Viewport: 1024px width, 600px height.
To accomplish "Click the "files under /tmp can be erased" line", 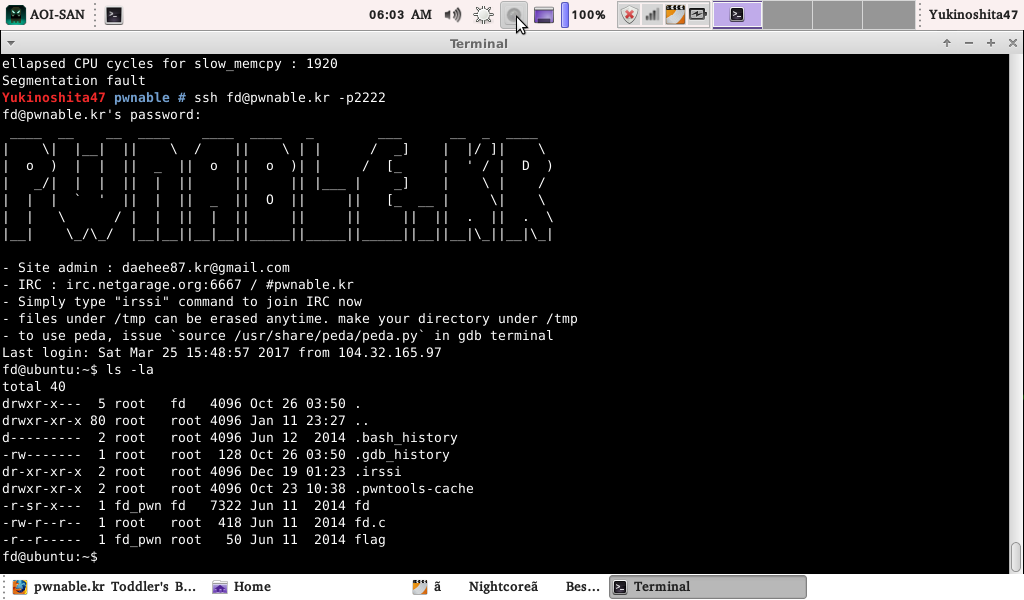I will [x=290, y=319].
